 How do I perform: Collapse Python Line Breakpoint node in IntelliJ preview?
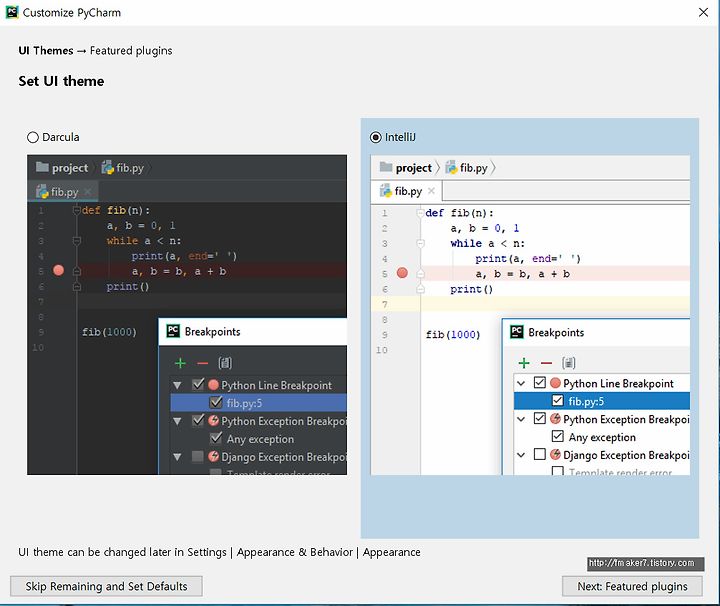coord(521,383)
